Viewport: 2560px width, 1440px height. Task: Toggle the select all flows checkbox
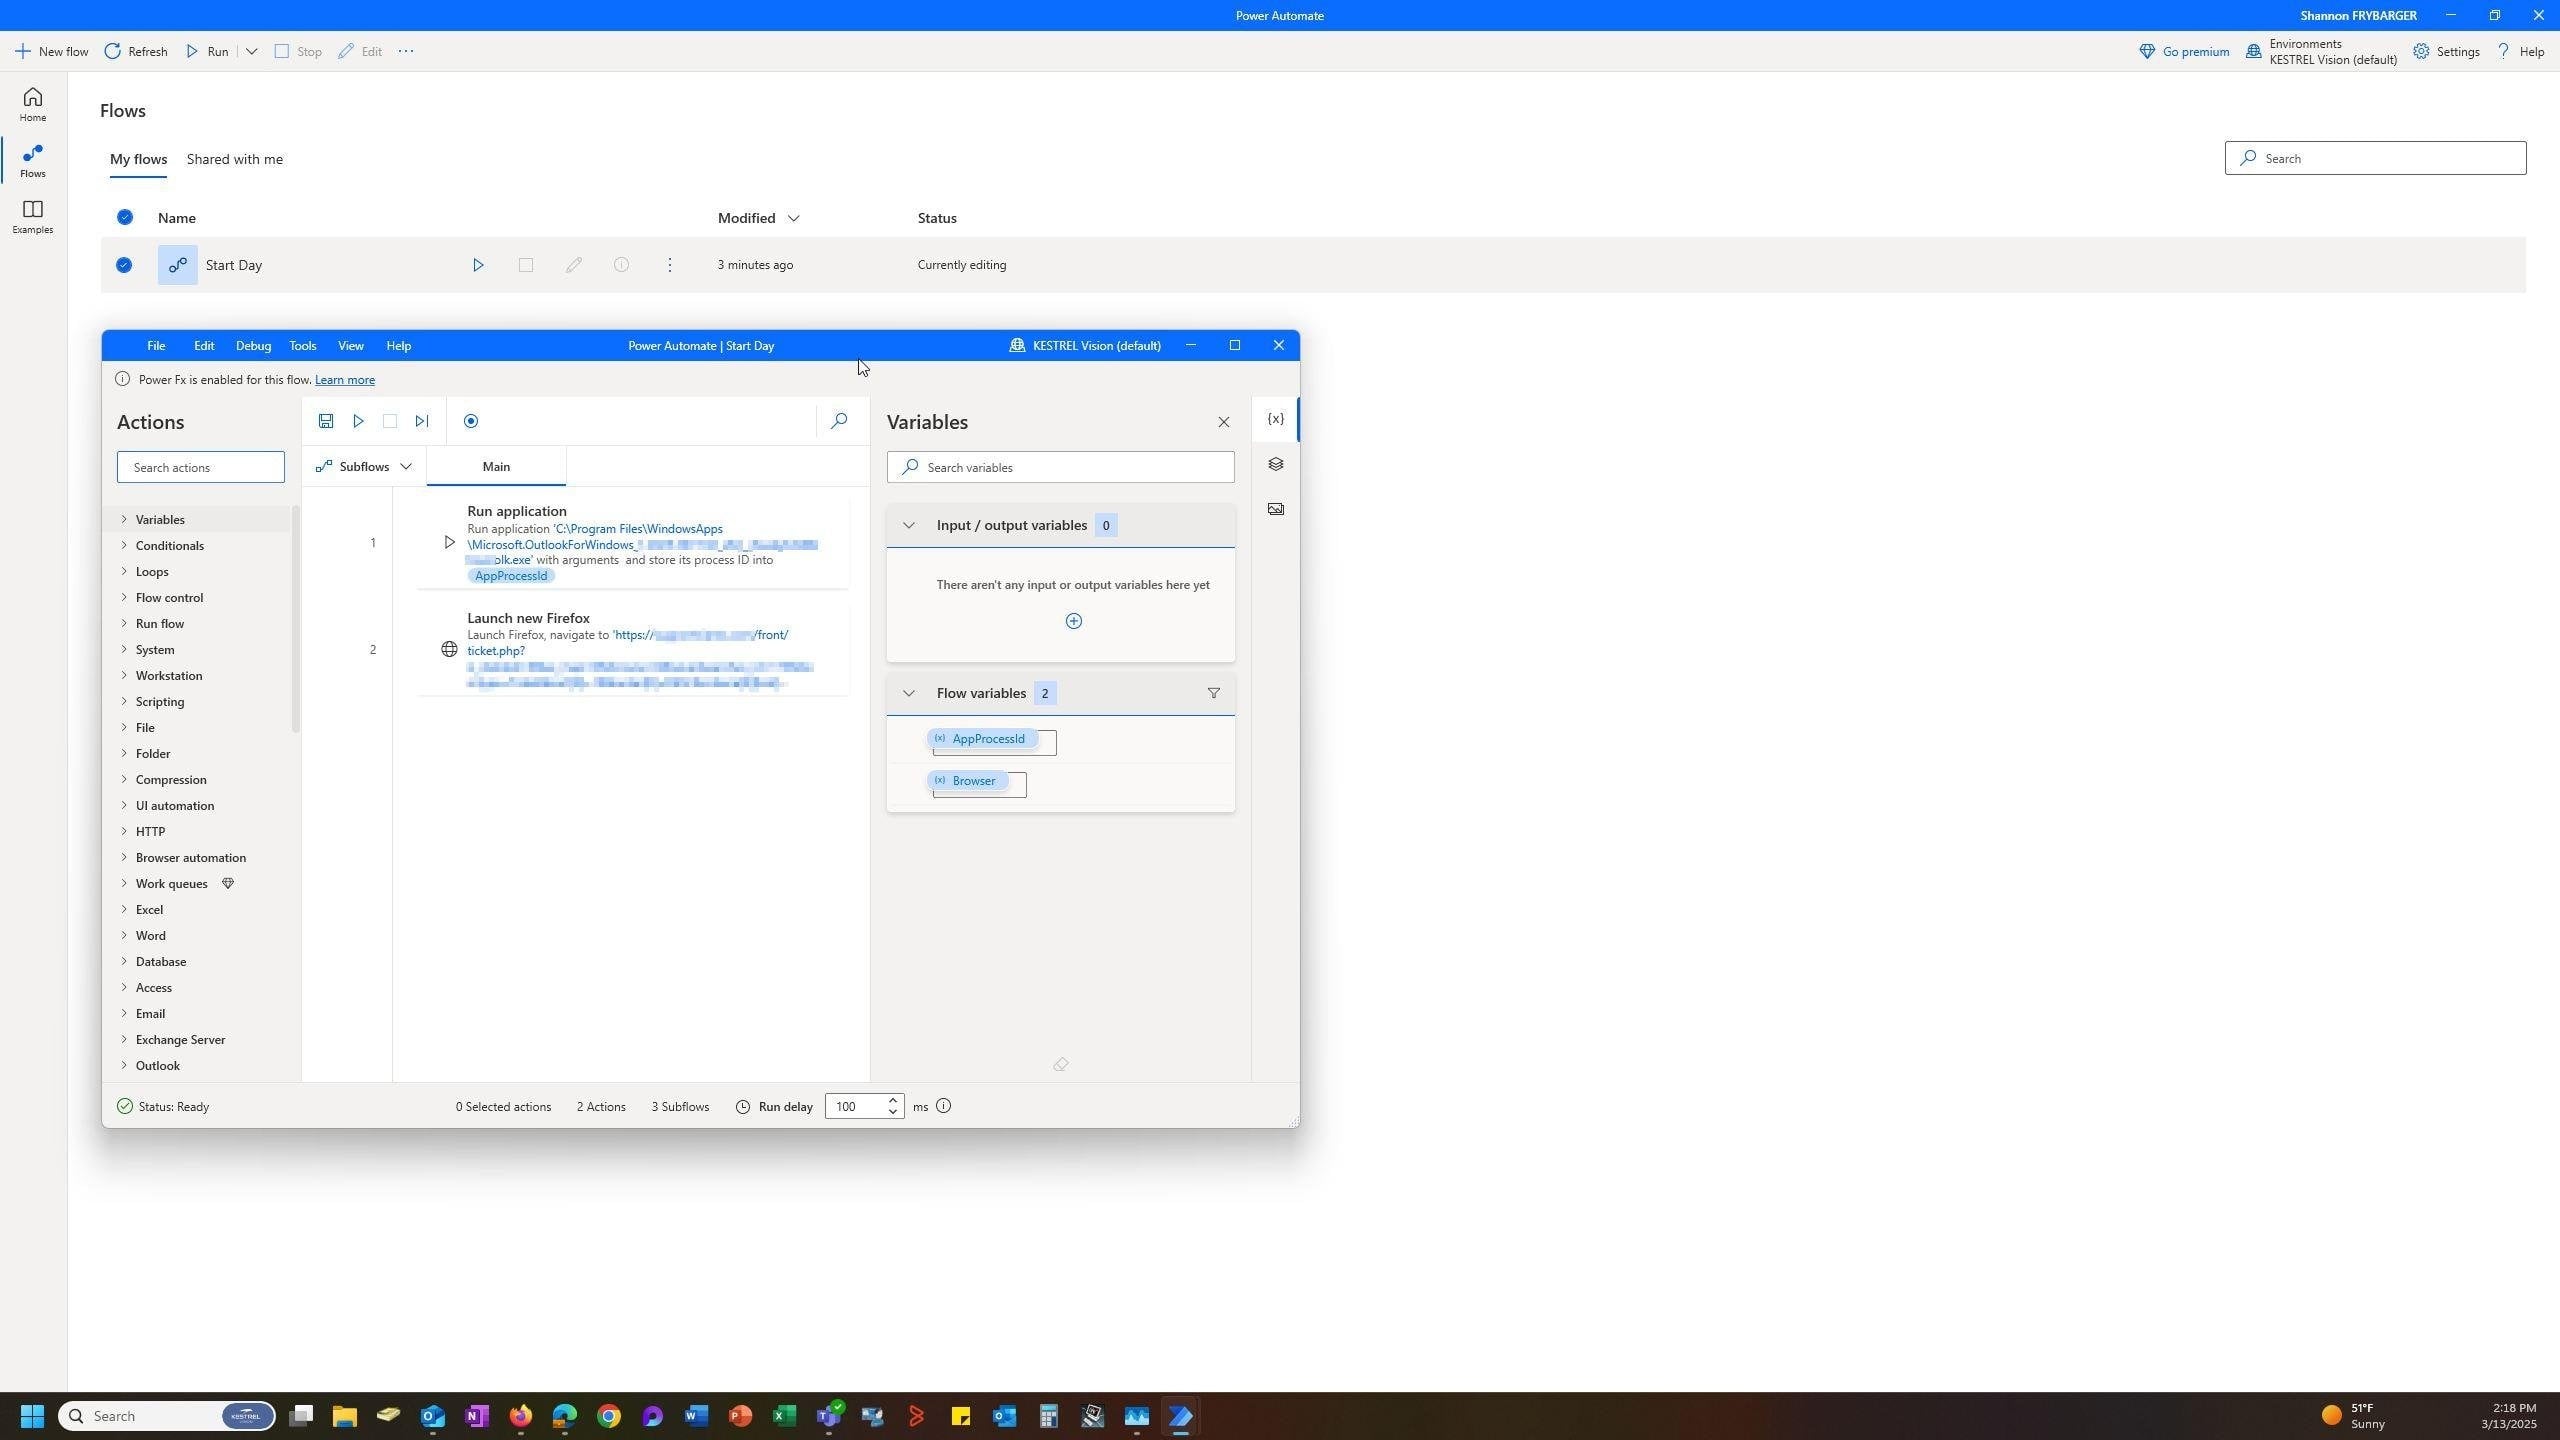(x=125, y=217)
